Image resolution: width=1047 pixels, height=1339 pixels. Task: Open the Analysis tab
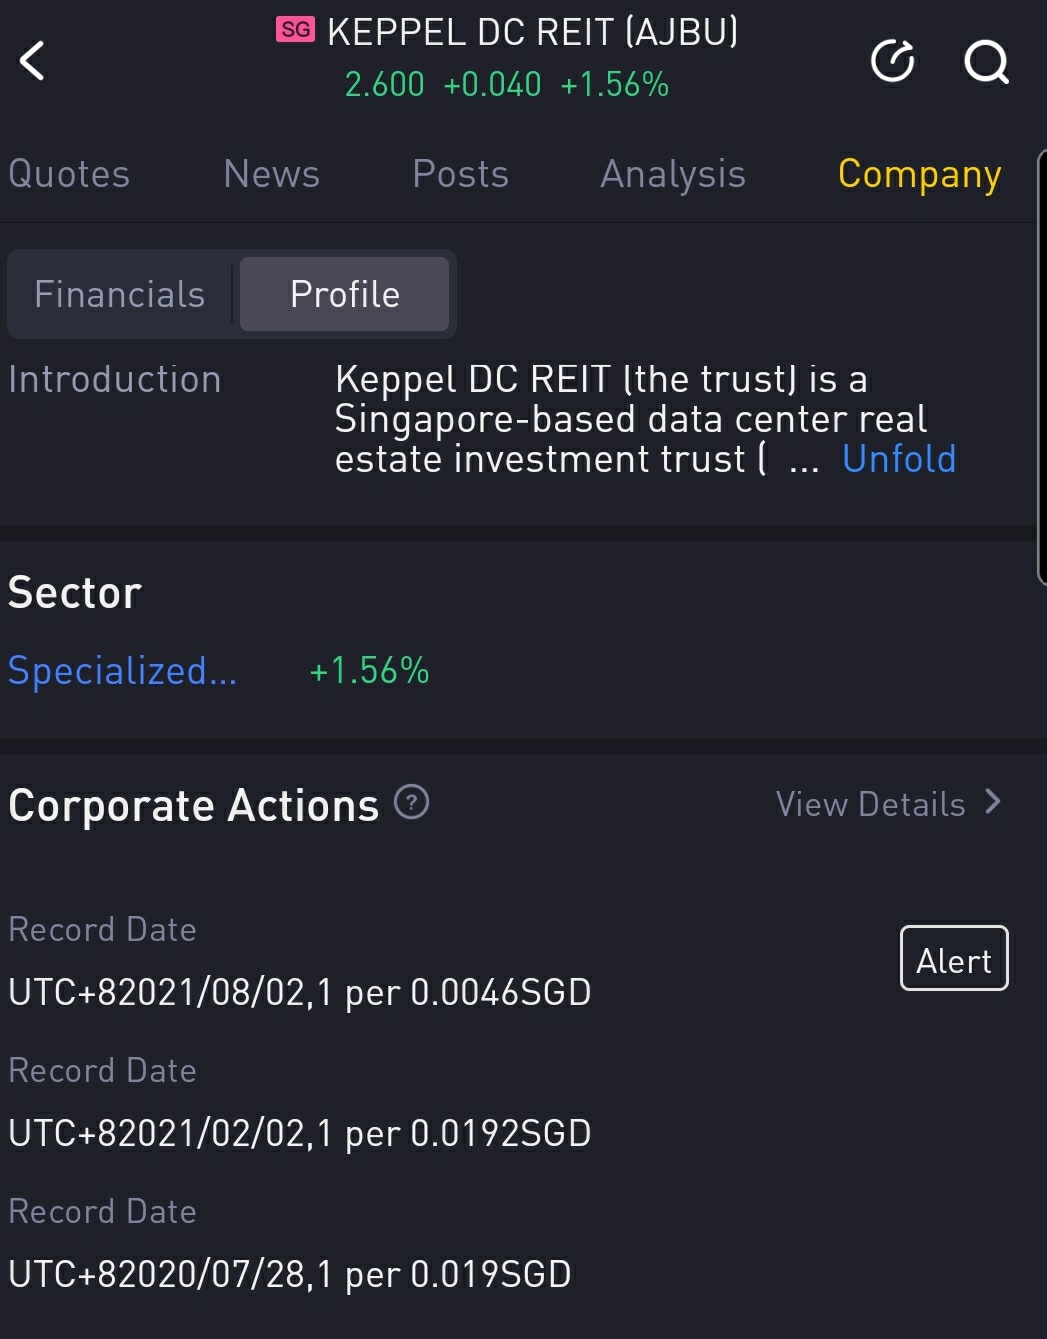pyautogui.click(x=672, y=174)
